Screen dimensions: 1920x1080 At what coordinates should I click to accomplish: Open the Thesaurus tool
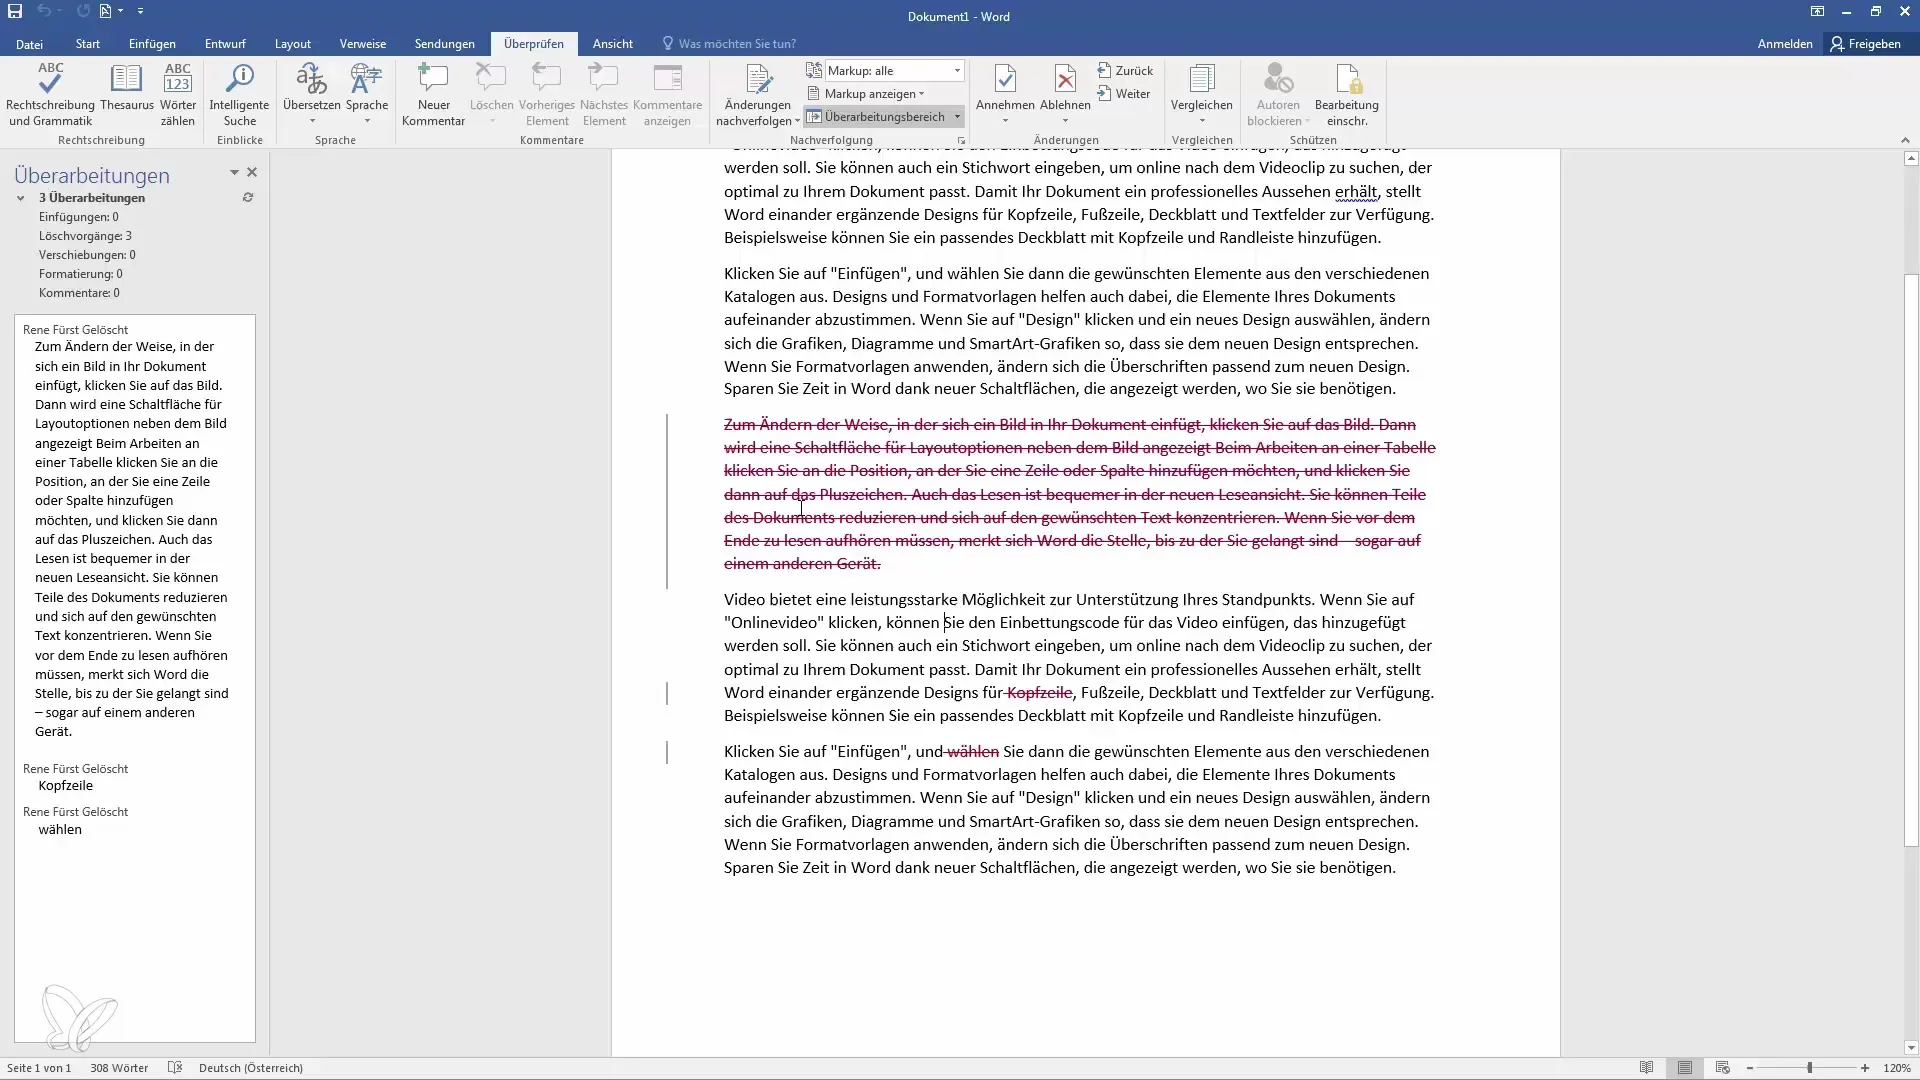tap(127, 88)
